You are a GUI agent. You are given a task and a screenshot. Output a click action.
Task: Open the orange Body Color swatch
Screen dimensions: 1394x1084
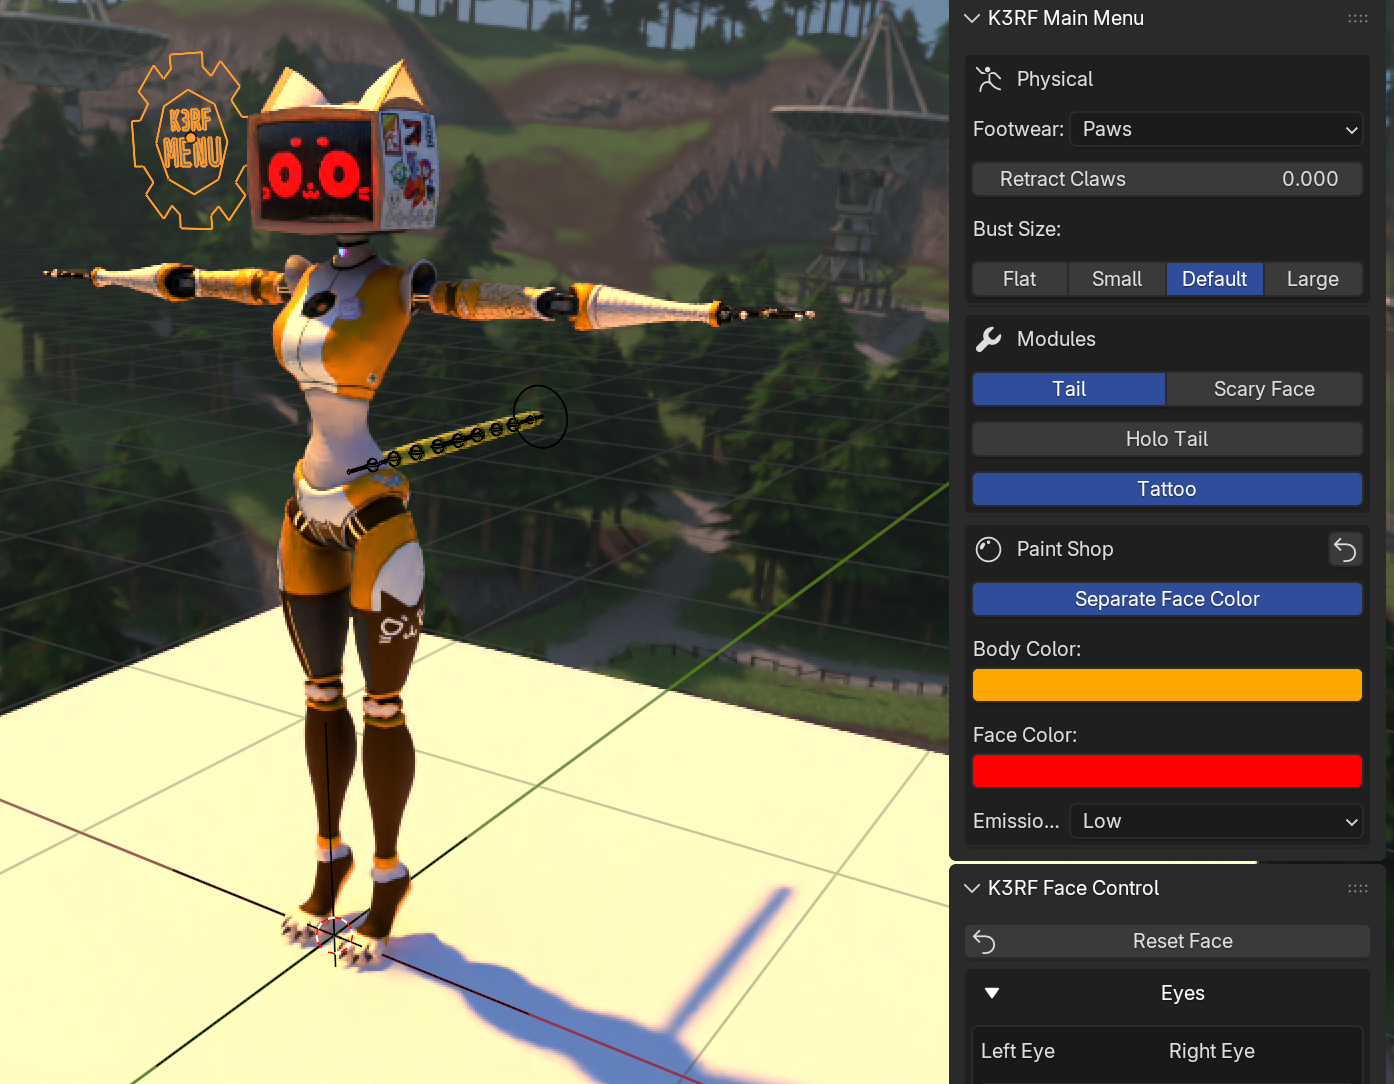(1167, 685)
